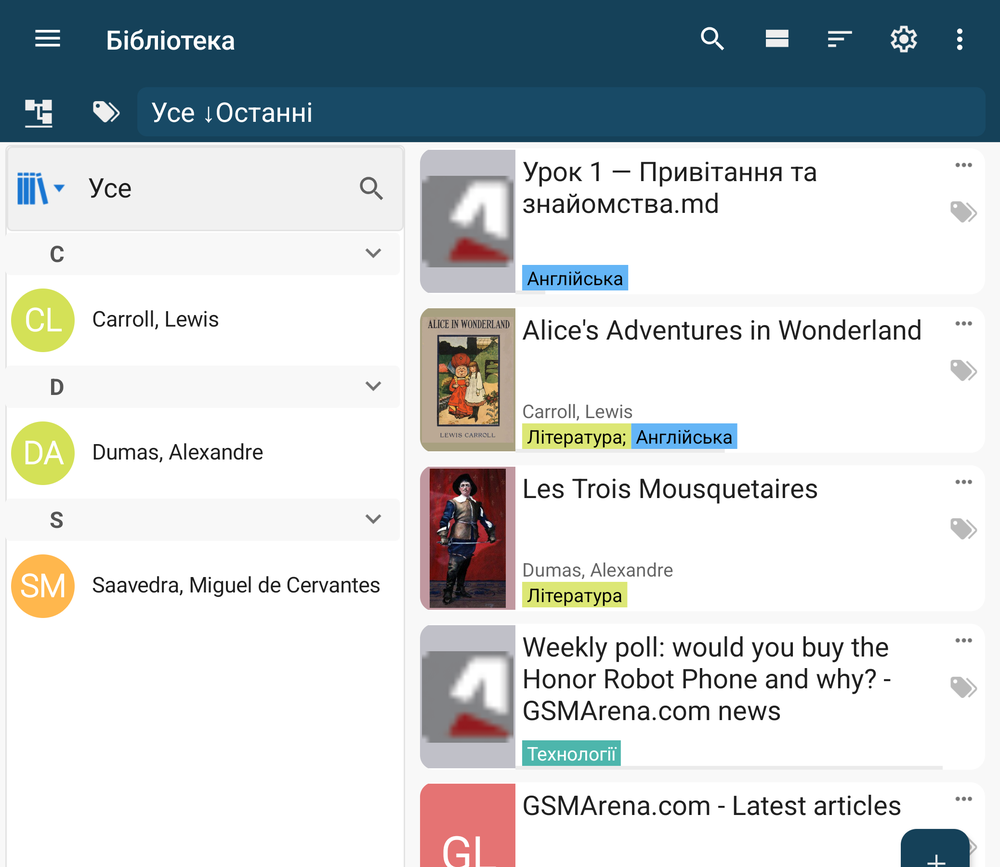
Task: Click Dumas, Alexandre under Les Trois Mousquetaires
Action: (598, 570)
